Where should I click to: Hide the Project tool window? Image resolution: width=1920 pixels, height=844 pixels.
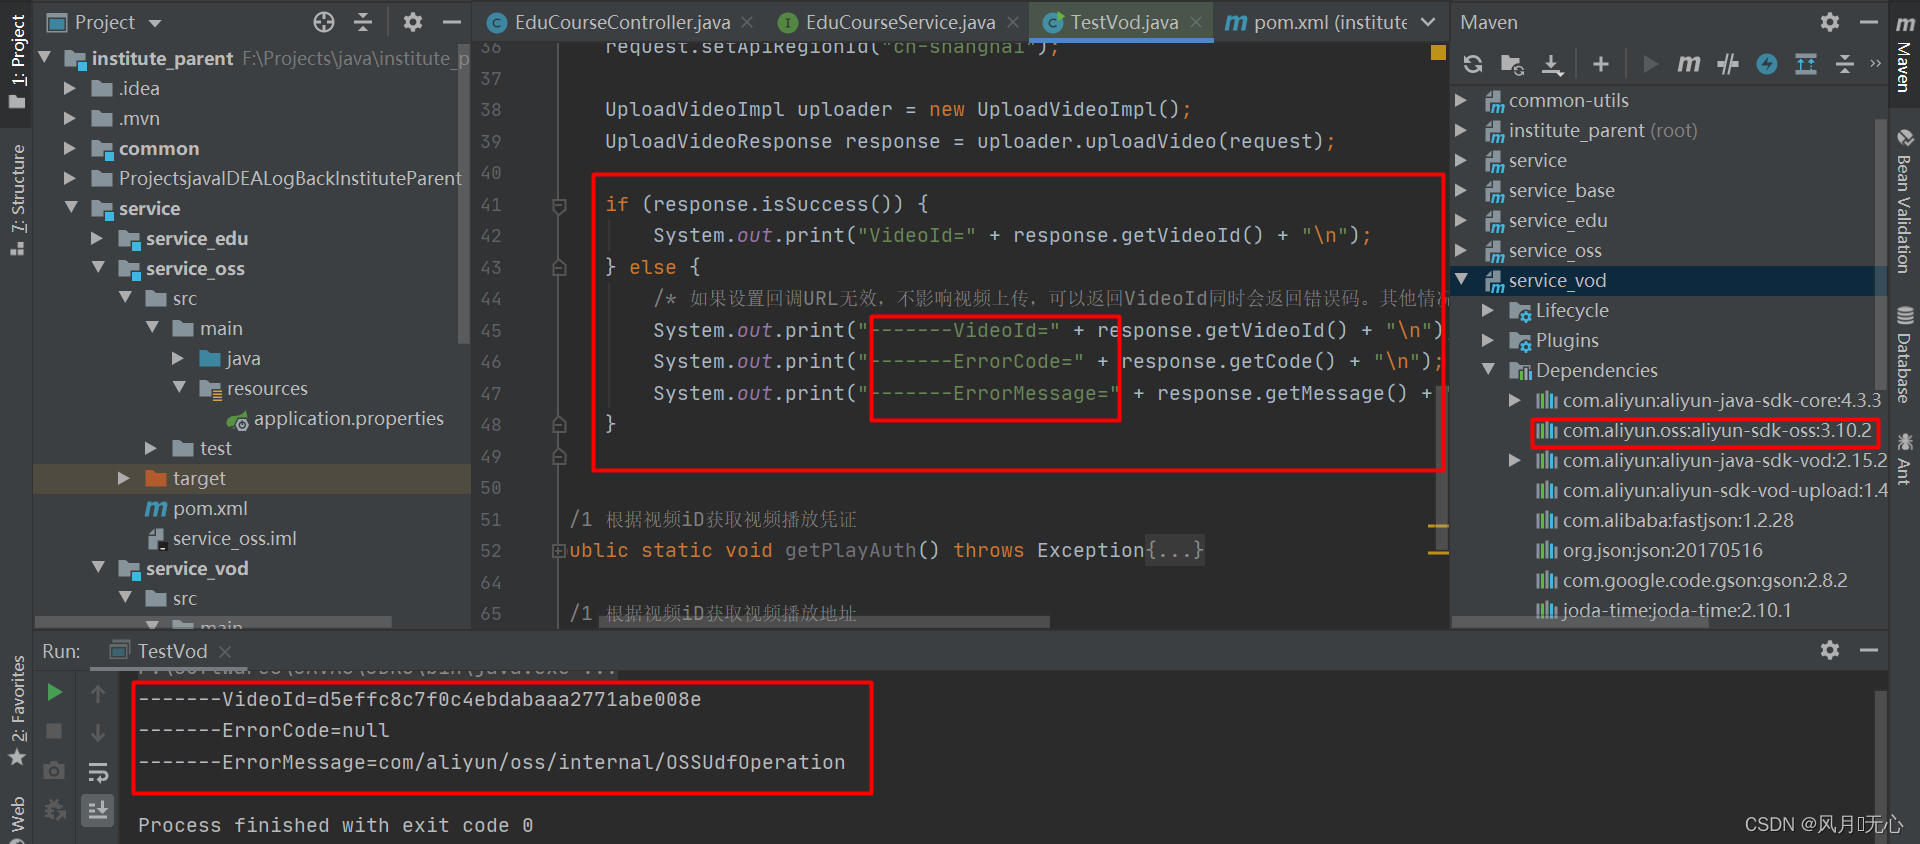pos(452,22)
